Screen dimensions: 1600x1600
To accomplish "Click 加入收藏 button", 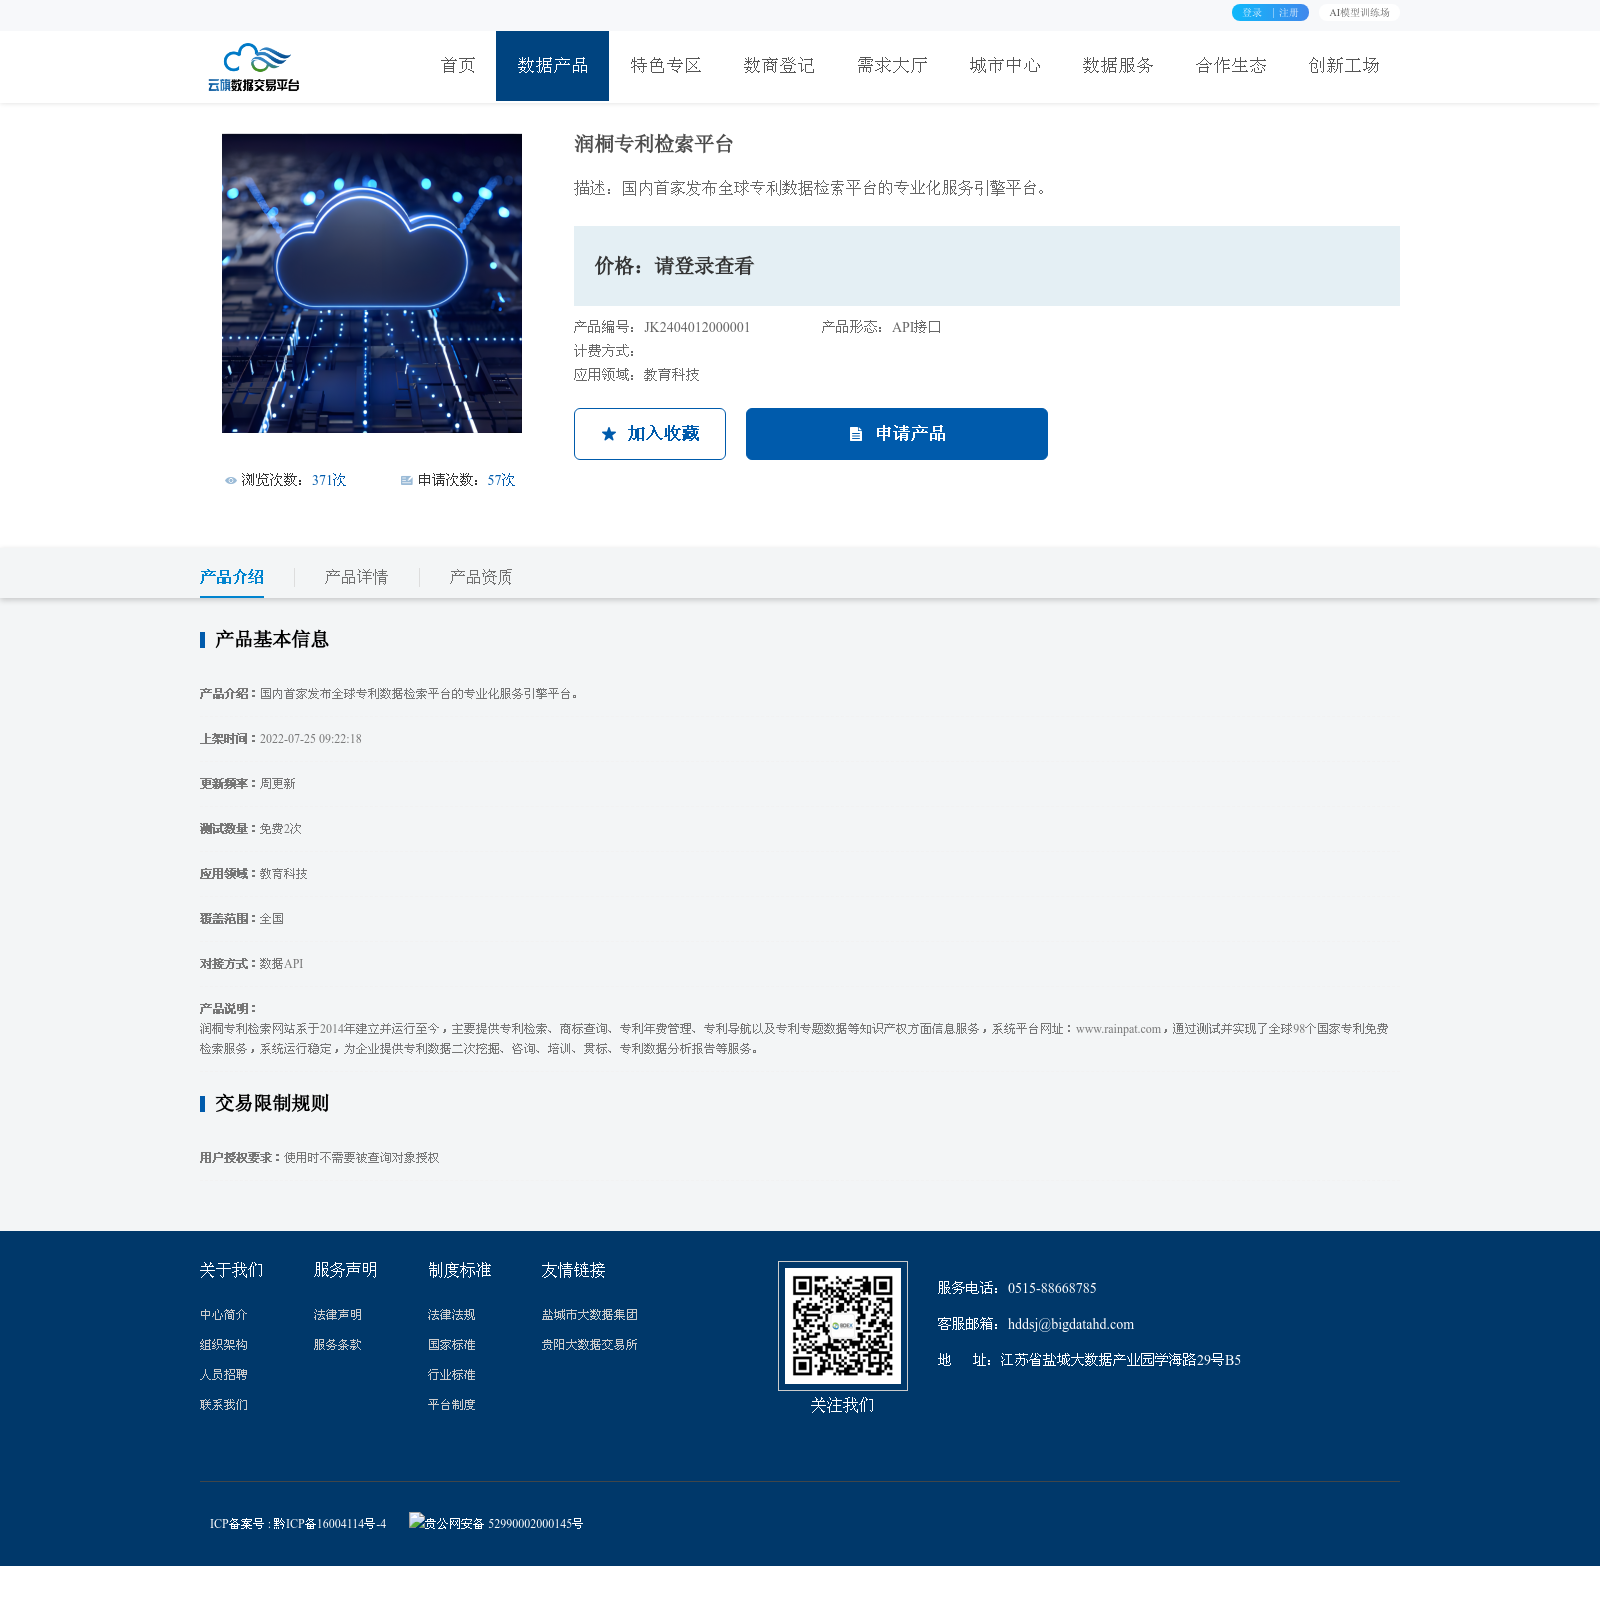I will pos(650,434).
